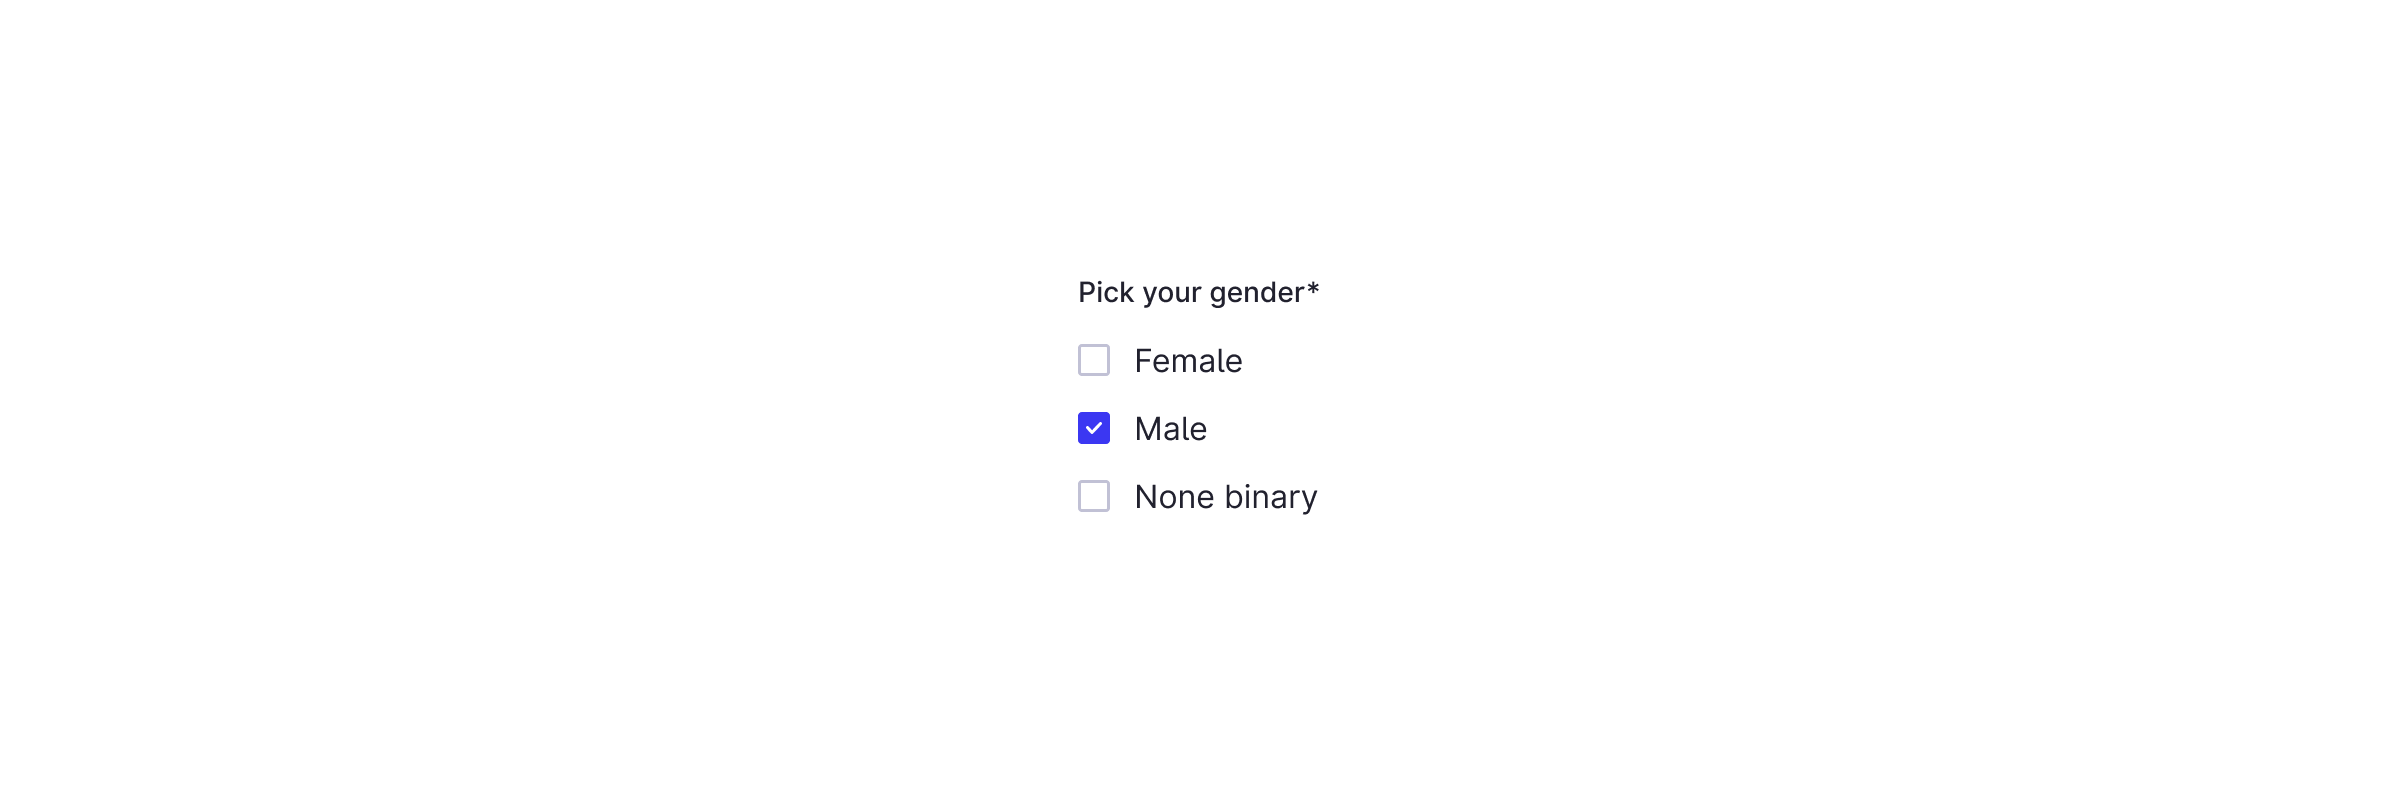Tick the None binary checkbox
The image size is (2400, 800).
click(1093, 496)
